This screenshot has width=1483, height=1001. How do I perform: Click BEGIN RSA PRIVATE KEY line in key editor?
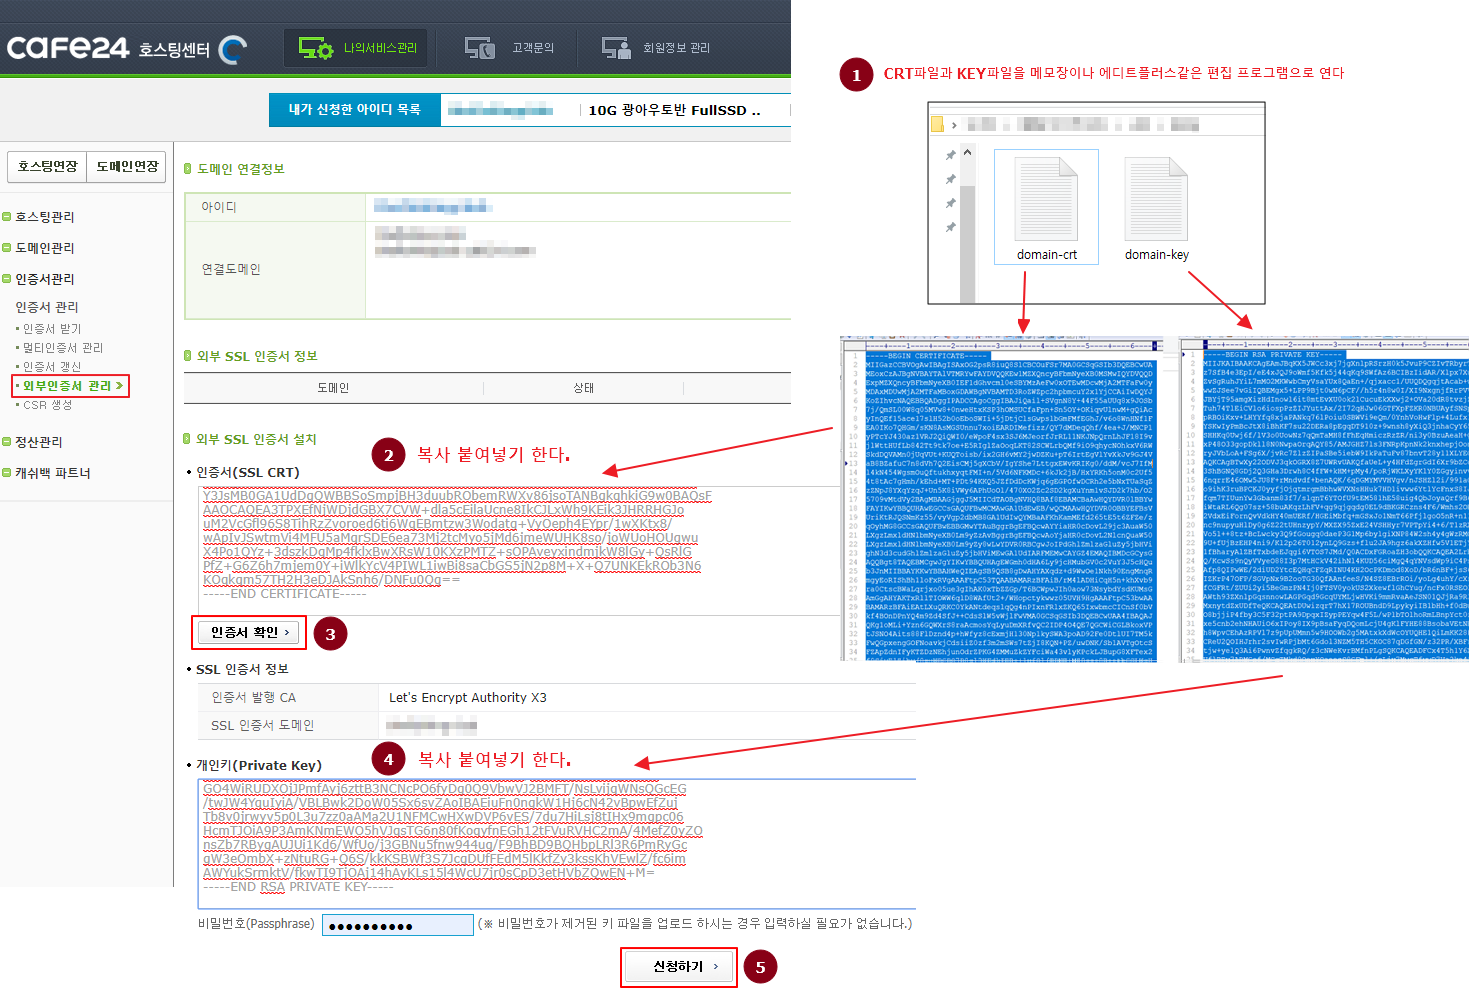1276,355
